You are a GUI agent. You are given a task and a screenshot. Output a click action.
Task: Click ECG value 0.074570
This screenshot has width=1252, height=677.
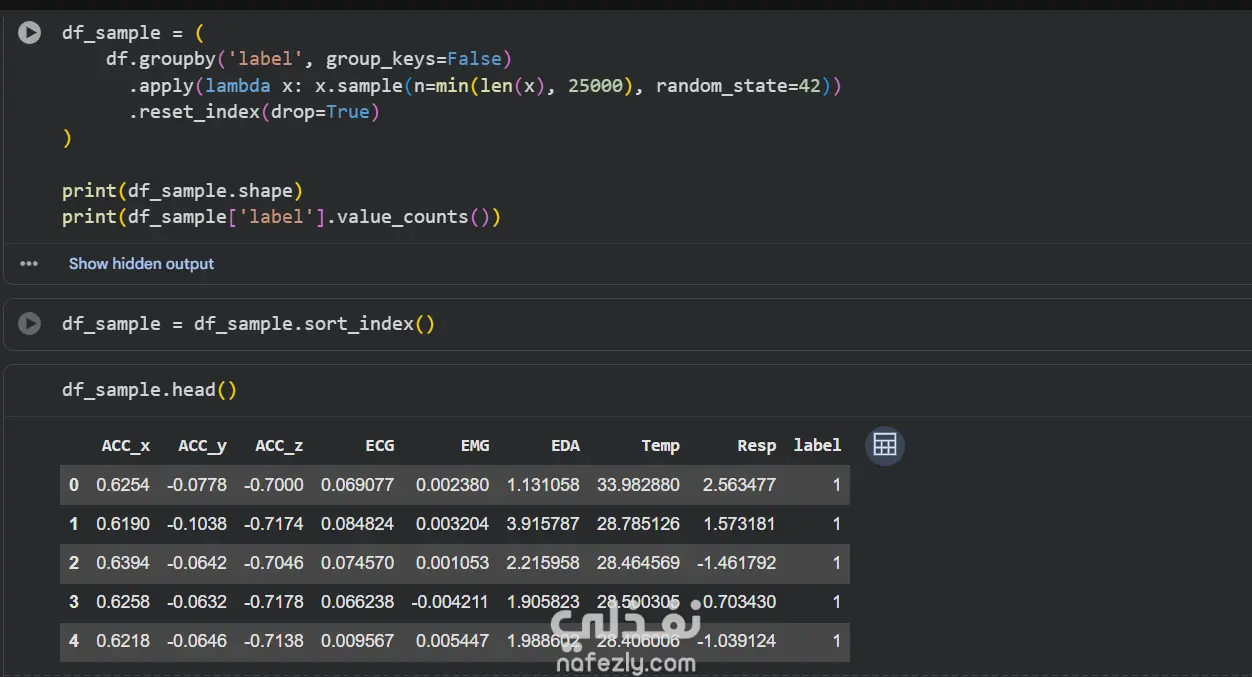pos(357,563)
